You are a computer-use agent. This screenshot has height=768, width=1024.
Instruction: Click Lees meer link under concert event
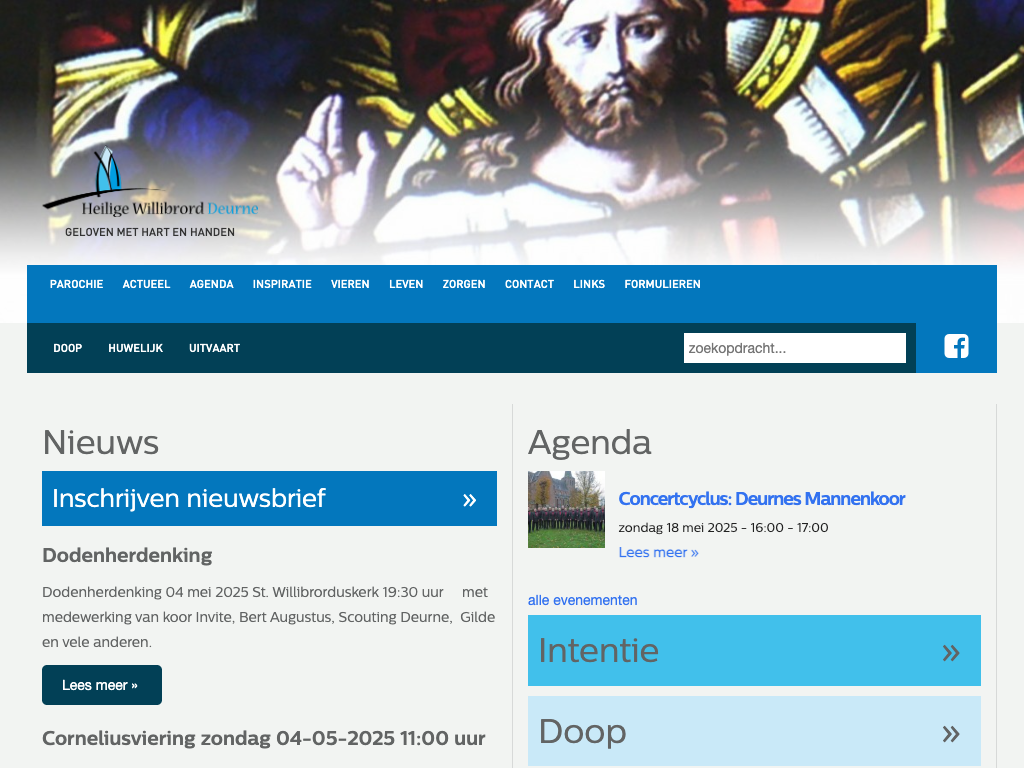[x=658, y=552]
